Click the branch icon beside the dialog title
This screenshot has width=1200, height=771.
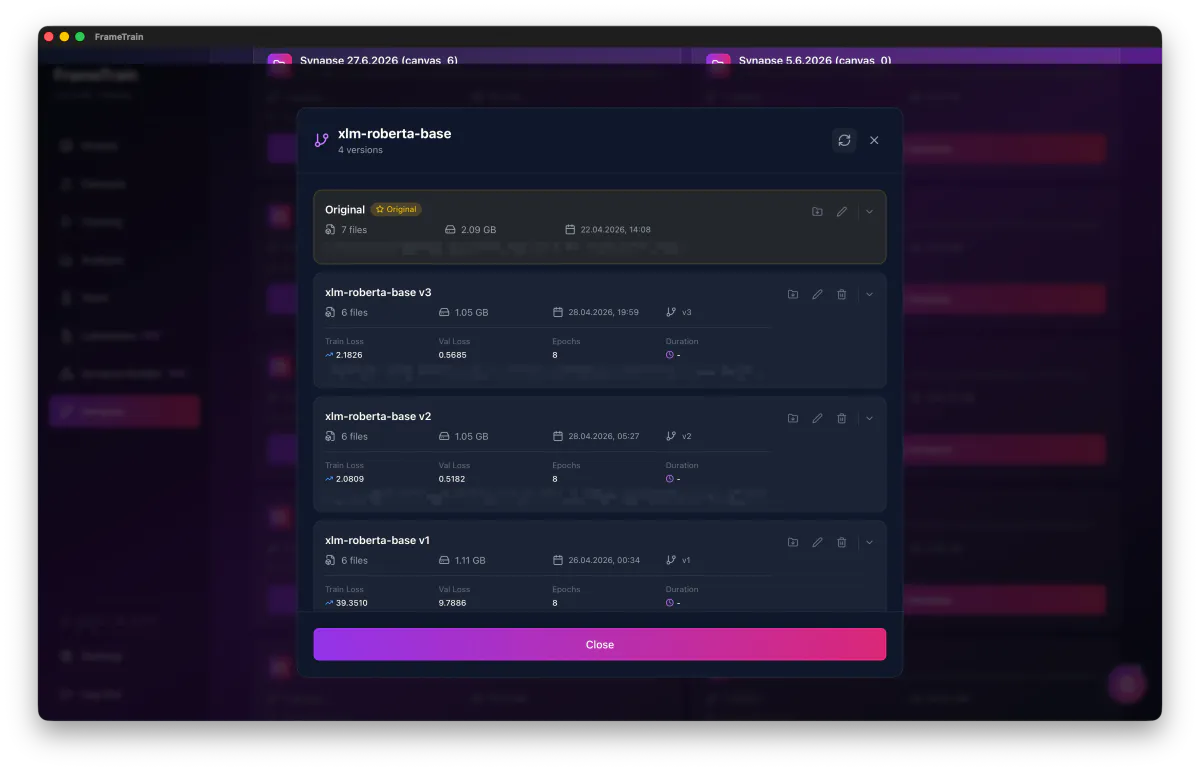321,140
